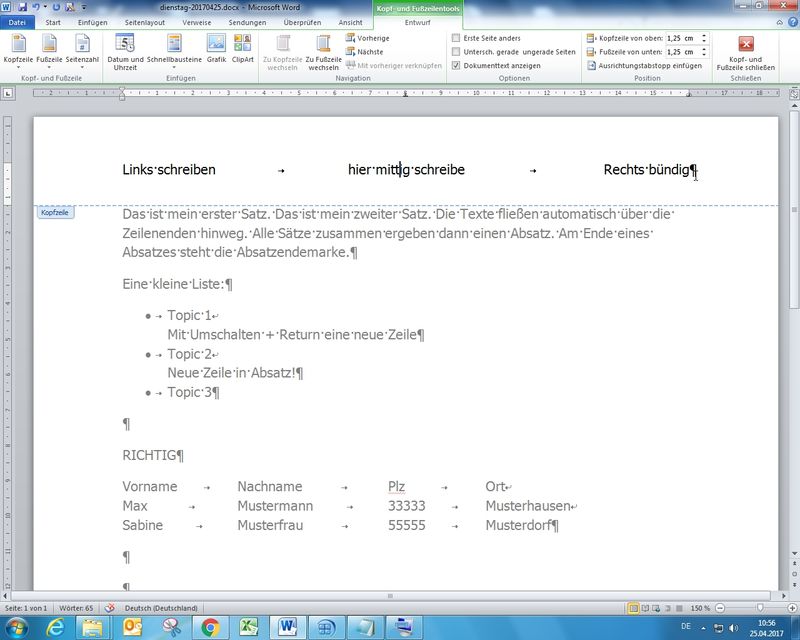This screenshot has height=640, width=800.
Task: Open the Datei menu tab
Action: (x=17, y=21)
